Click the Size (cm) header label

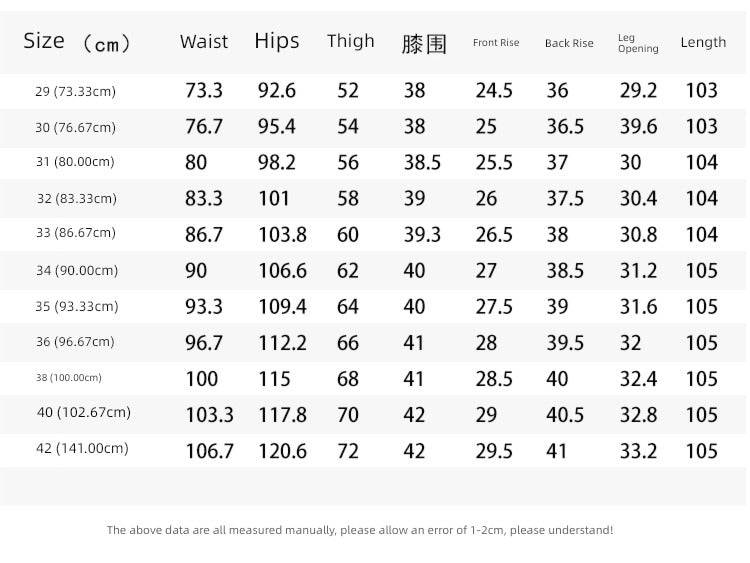point(77,42)
